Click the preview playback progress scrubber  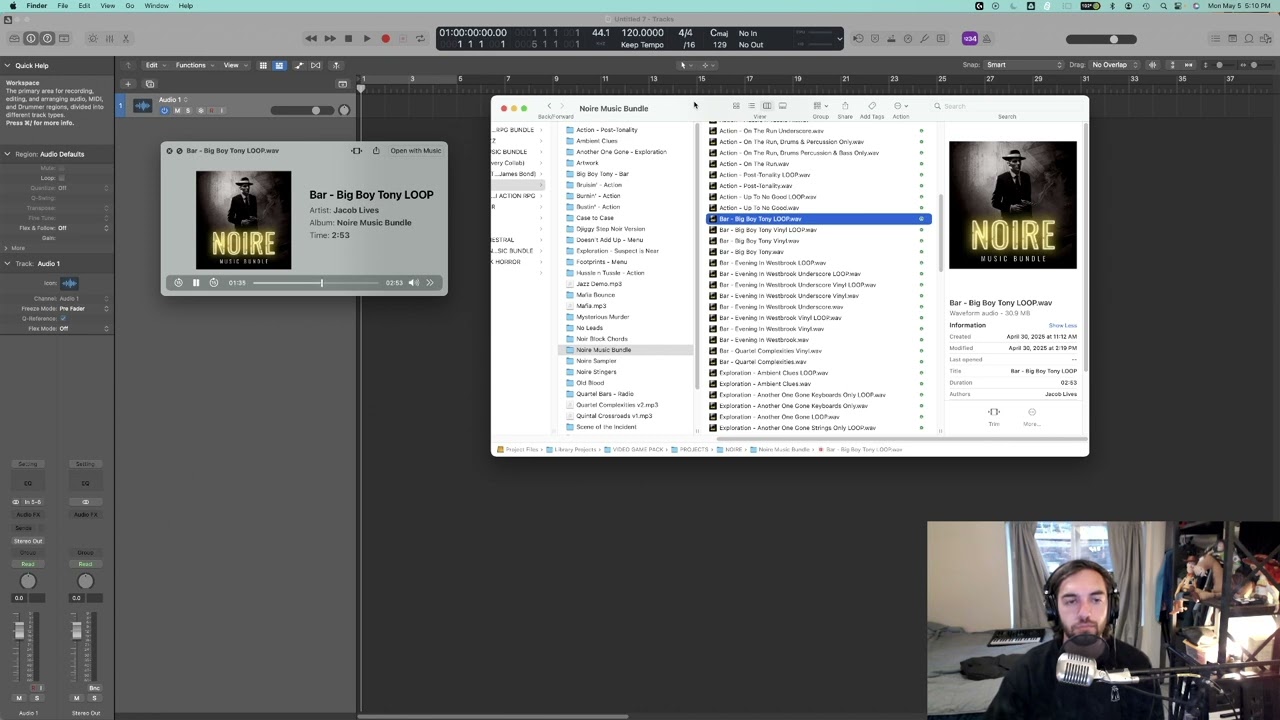[x=320, y=283]
